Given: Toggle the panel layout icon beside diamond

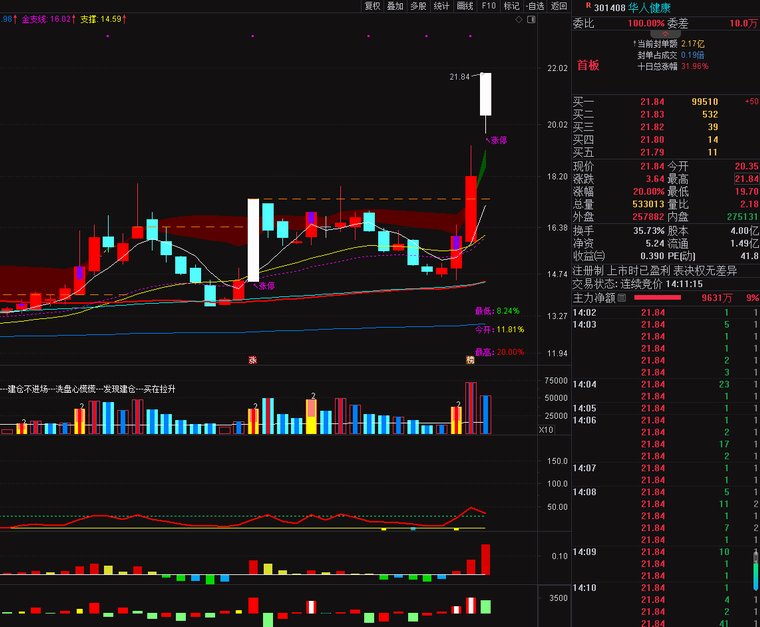Looking at the screenshot, I should point(530,19).
